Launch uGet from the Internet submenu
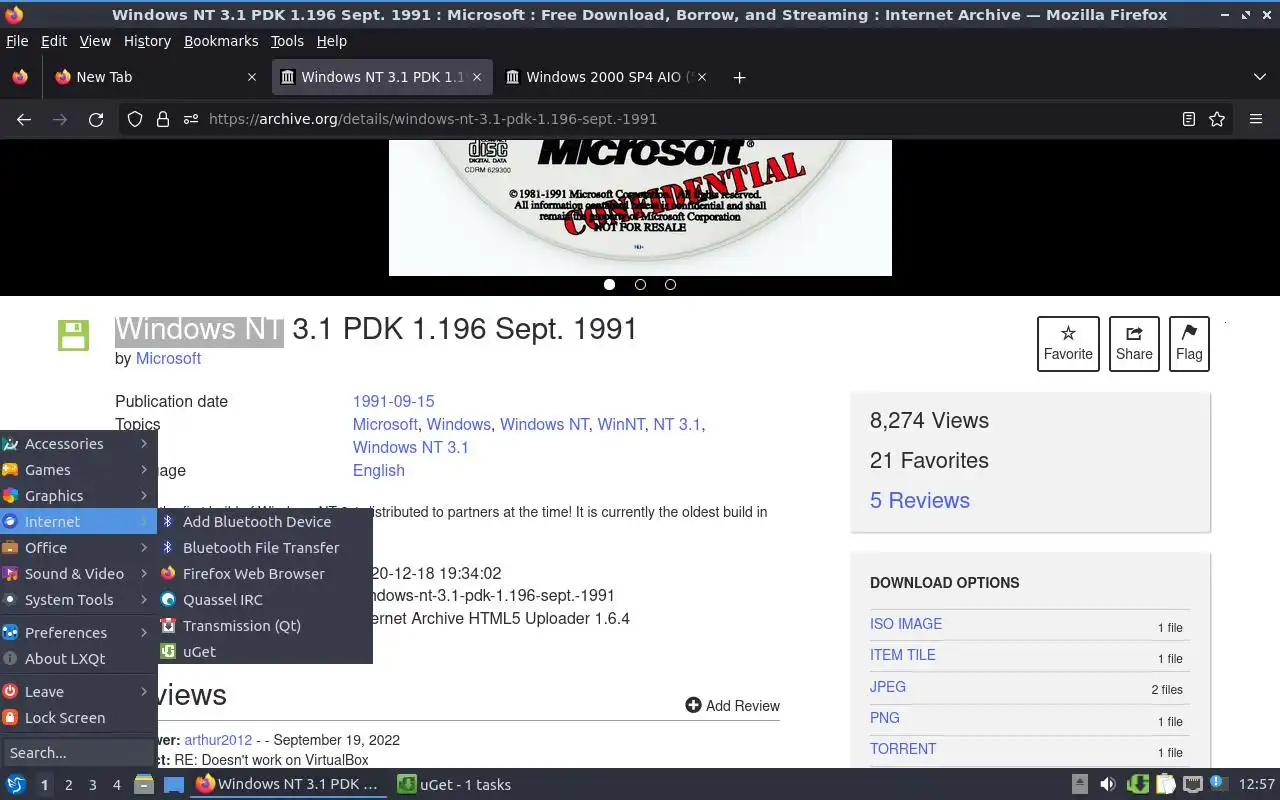The width and height of the screenshot is (1280, 800). tap(265, 652)
